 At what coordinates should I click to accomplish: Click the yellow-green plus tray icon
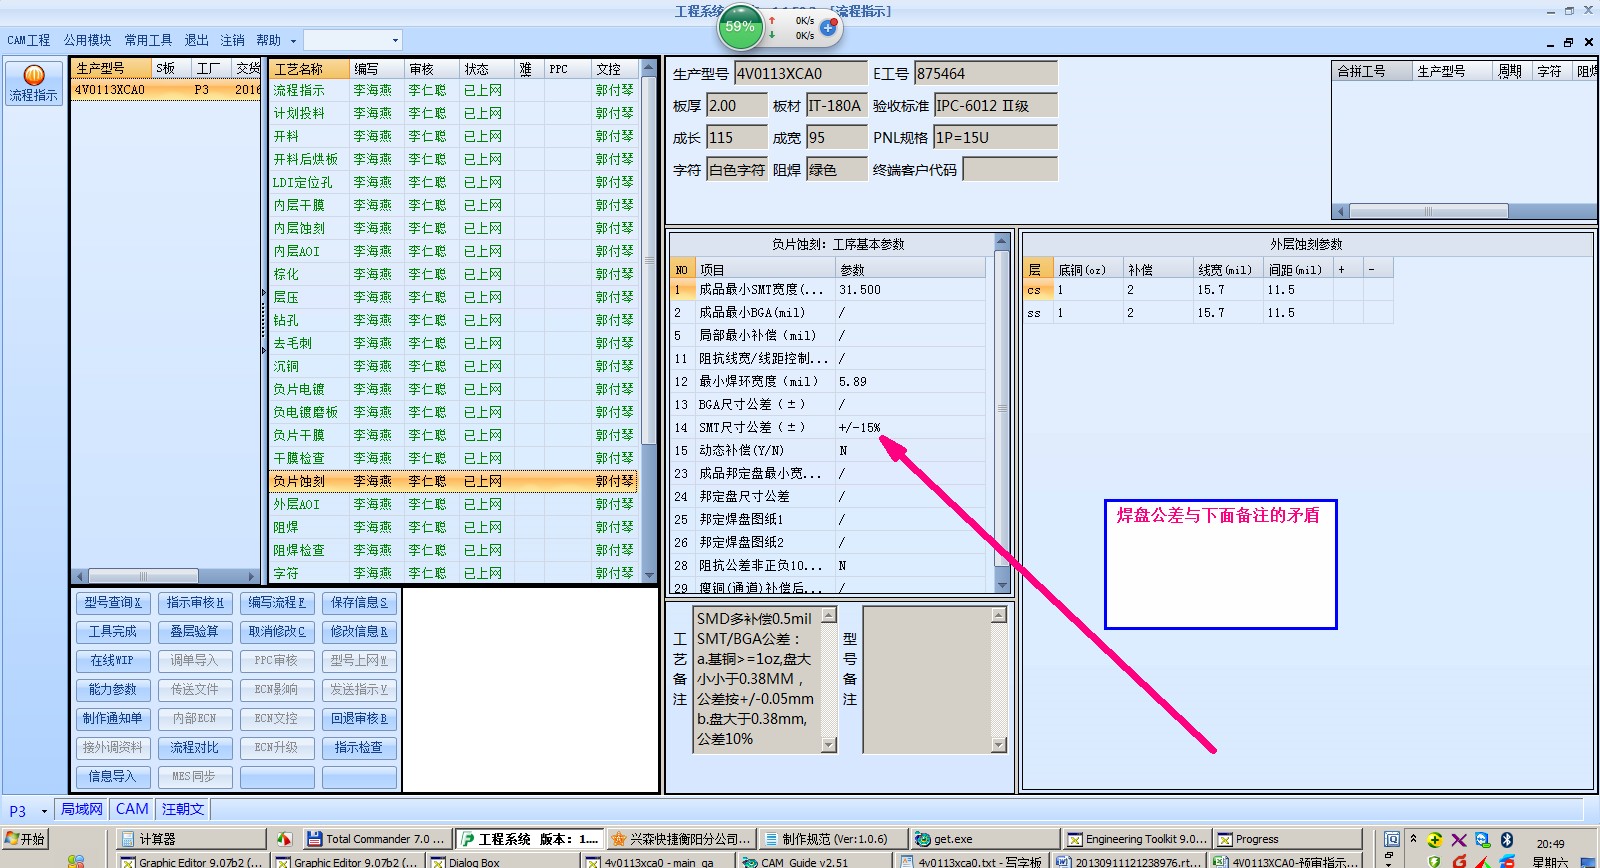(x=1435, y=840)
